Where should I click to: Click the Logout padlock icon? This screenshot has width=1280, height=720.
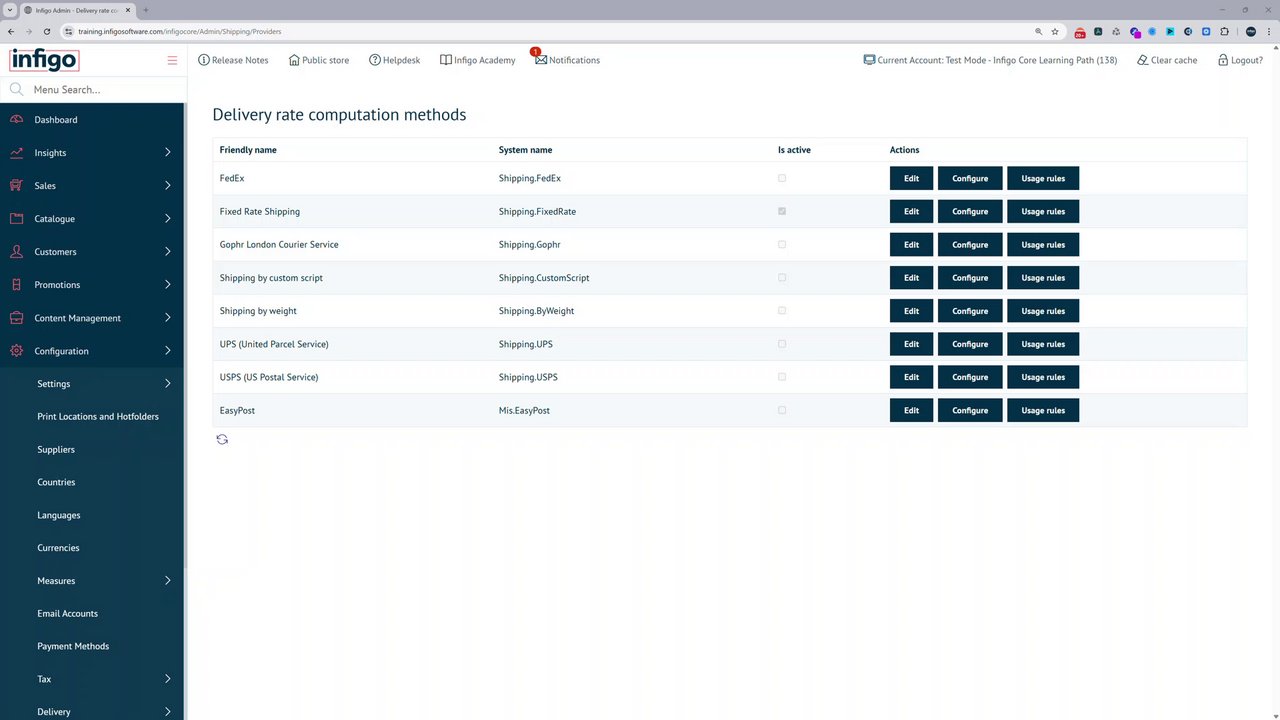pos(1222,60)
